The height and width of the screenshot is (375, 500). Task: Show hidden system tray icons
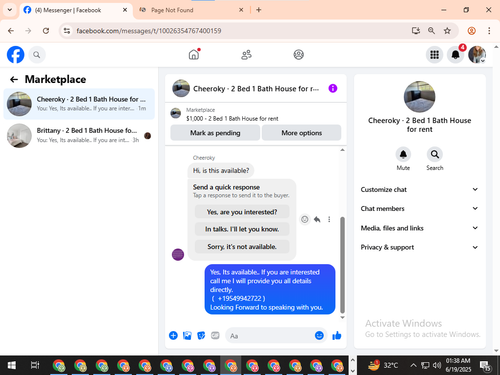[413, 365]
